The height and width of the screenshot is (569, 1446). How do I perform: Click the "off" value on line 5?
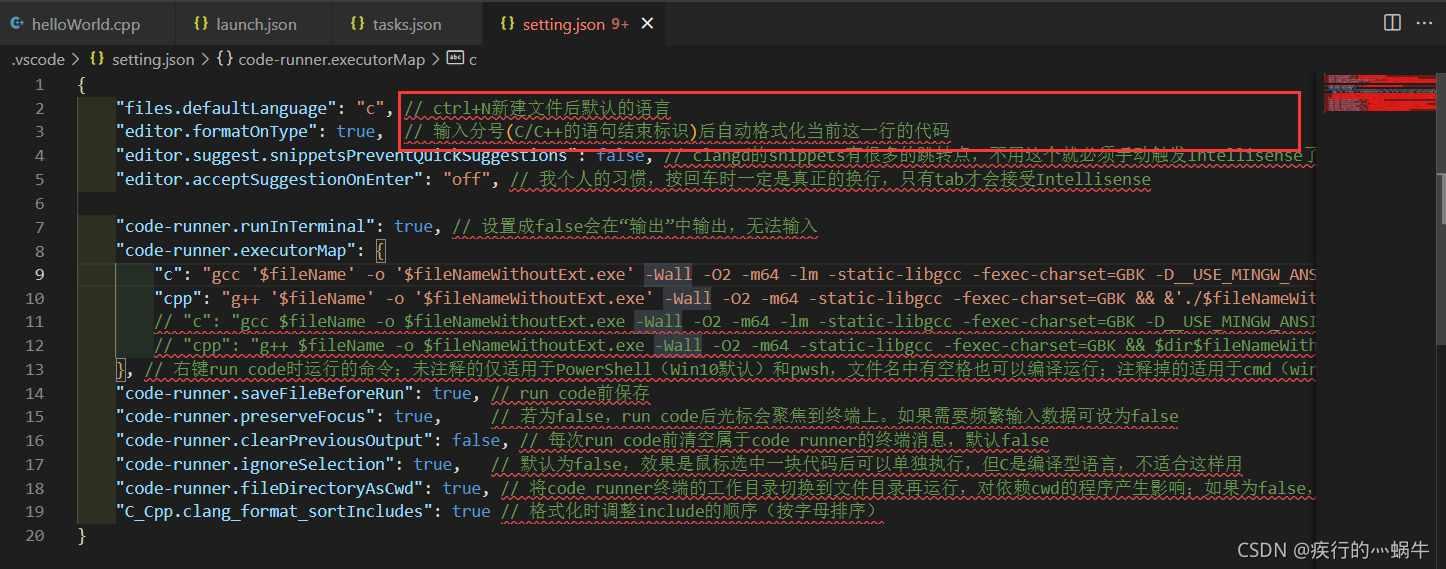coord(467,179)
